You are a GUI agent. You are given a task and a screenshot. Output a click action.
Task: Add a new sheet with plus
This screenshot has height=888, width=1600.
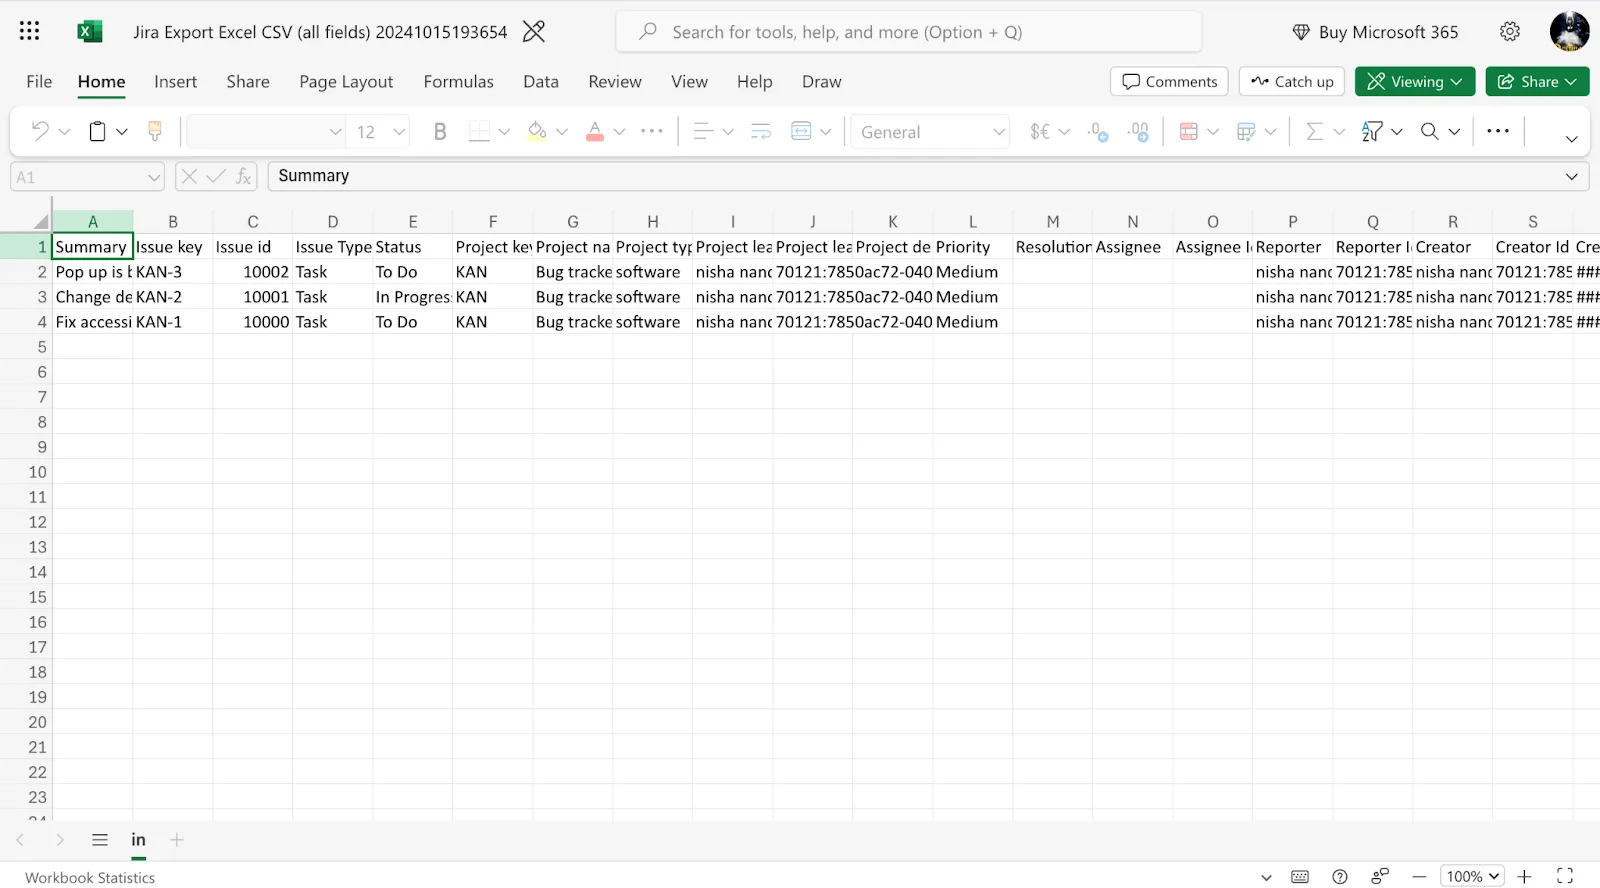point(177,840)
